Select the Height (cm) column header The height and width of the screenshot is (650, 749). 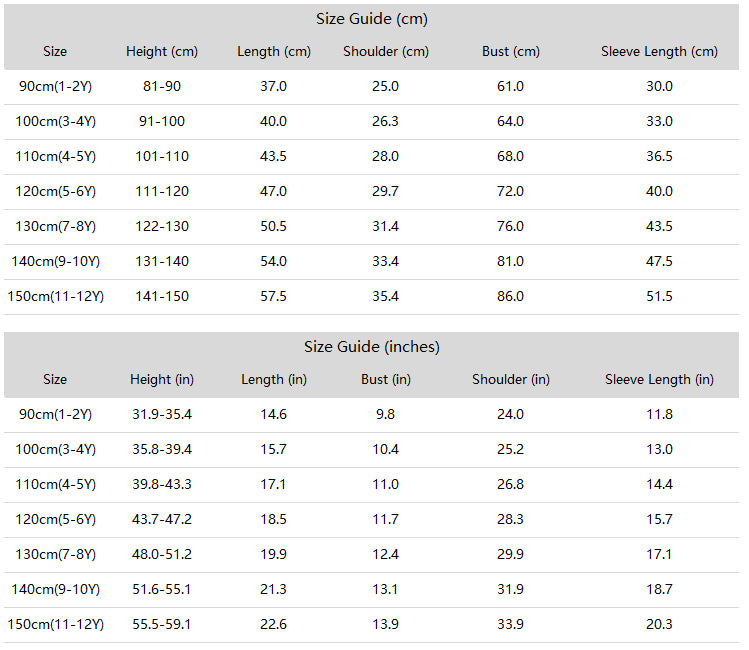click(162, 52)
